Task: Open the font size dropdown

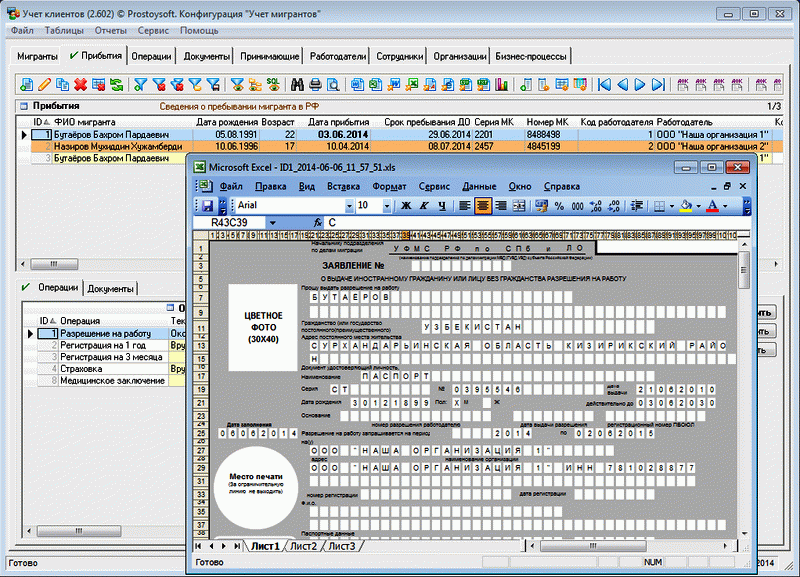Action: tap(389, 205)
